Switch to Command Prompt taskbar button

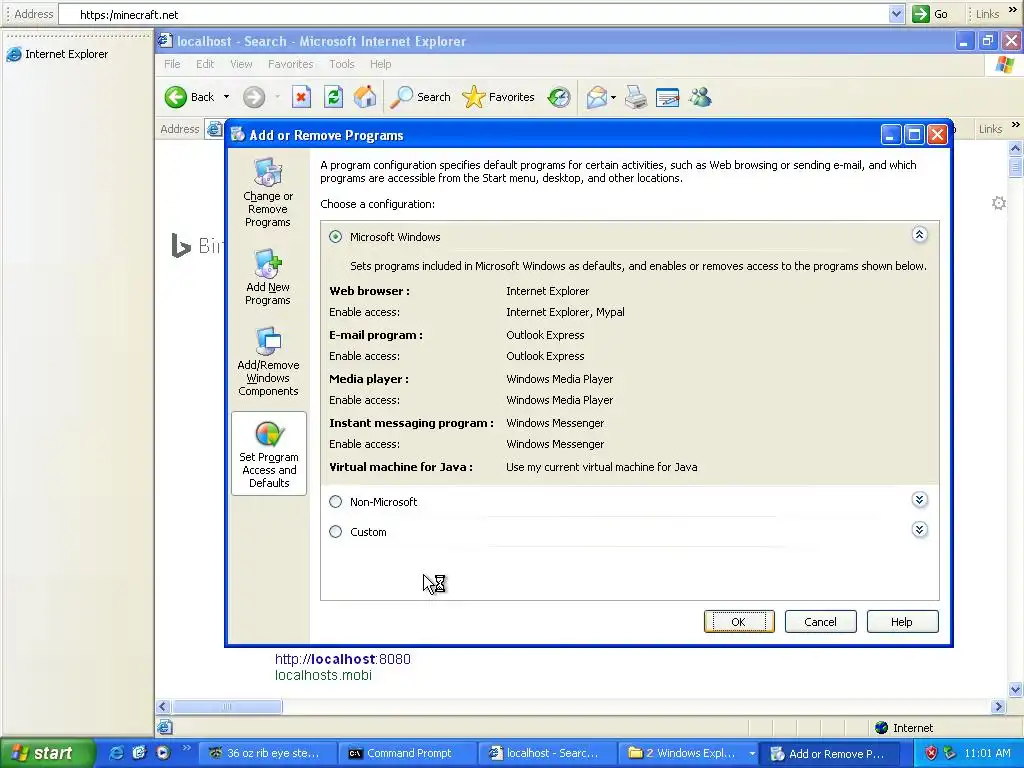[x=406, y=753]
